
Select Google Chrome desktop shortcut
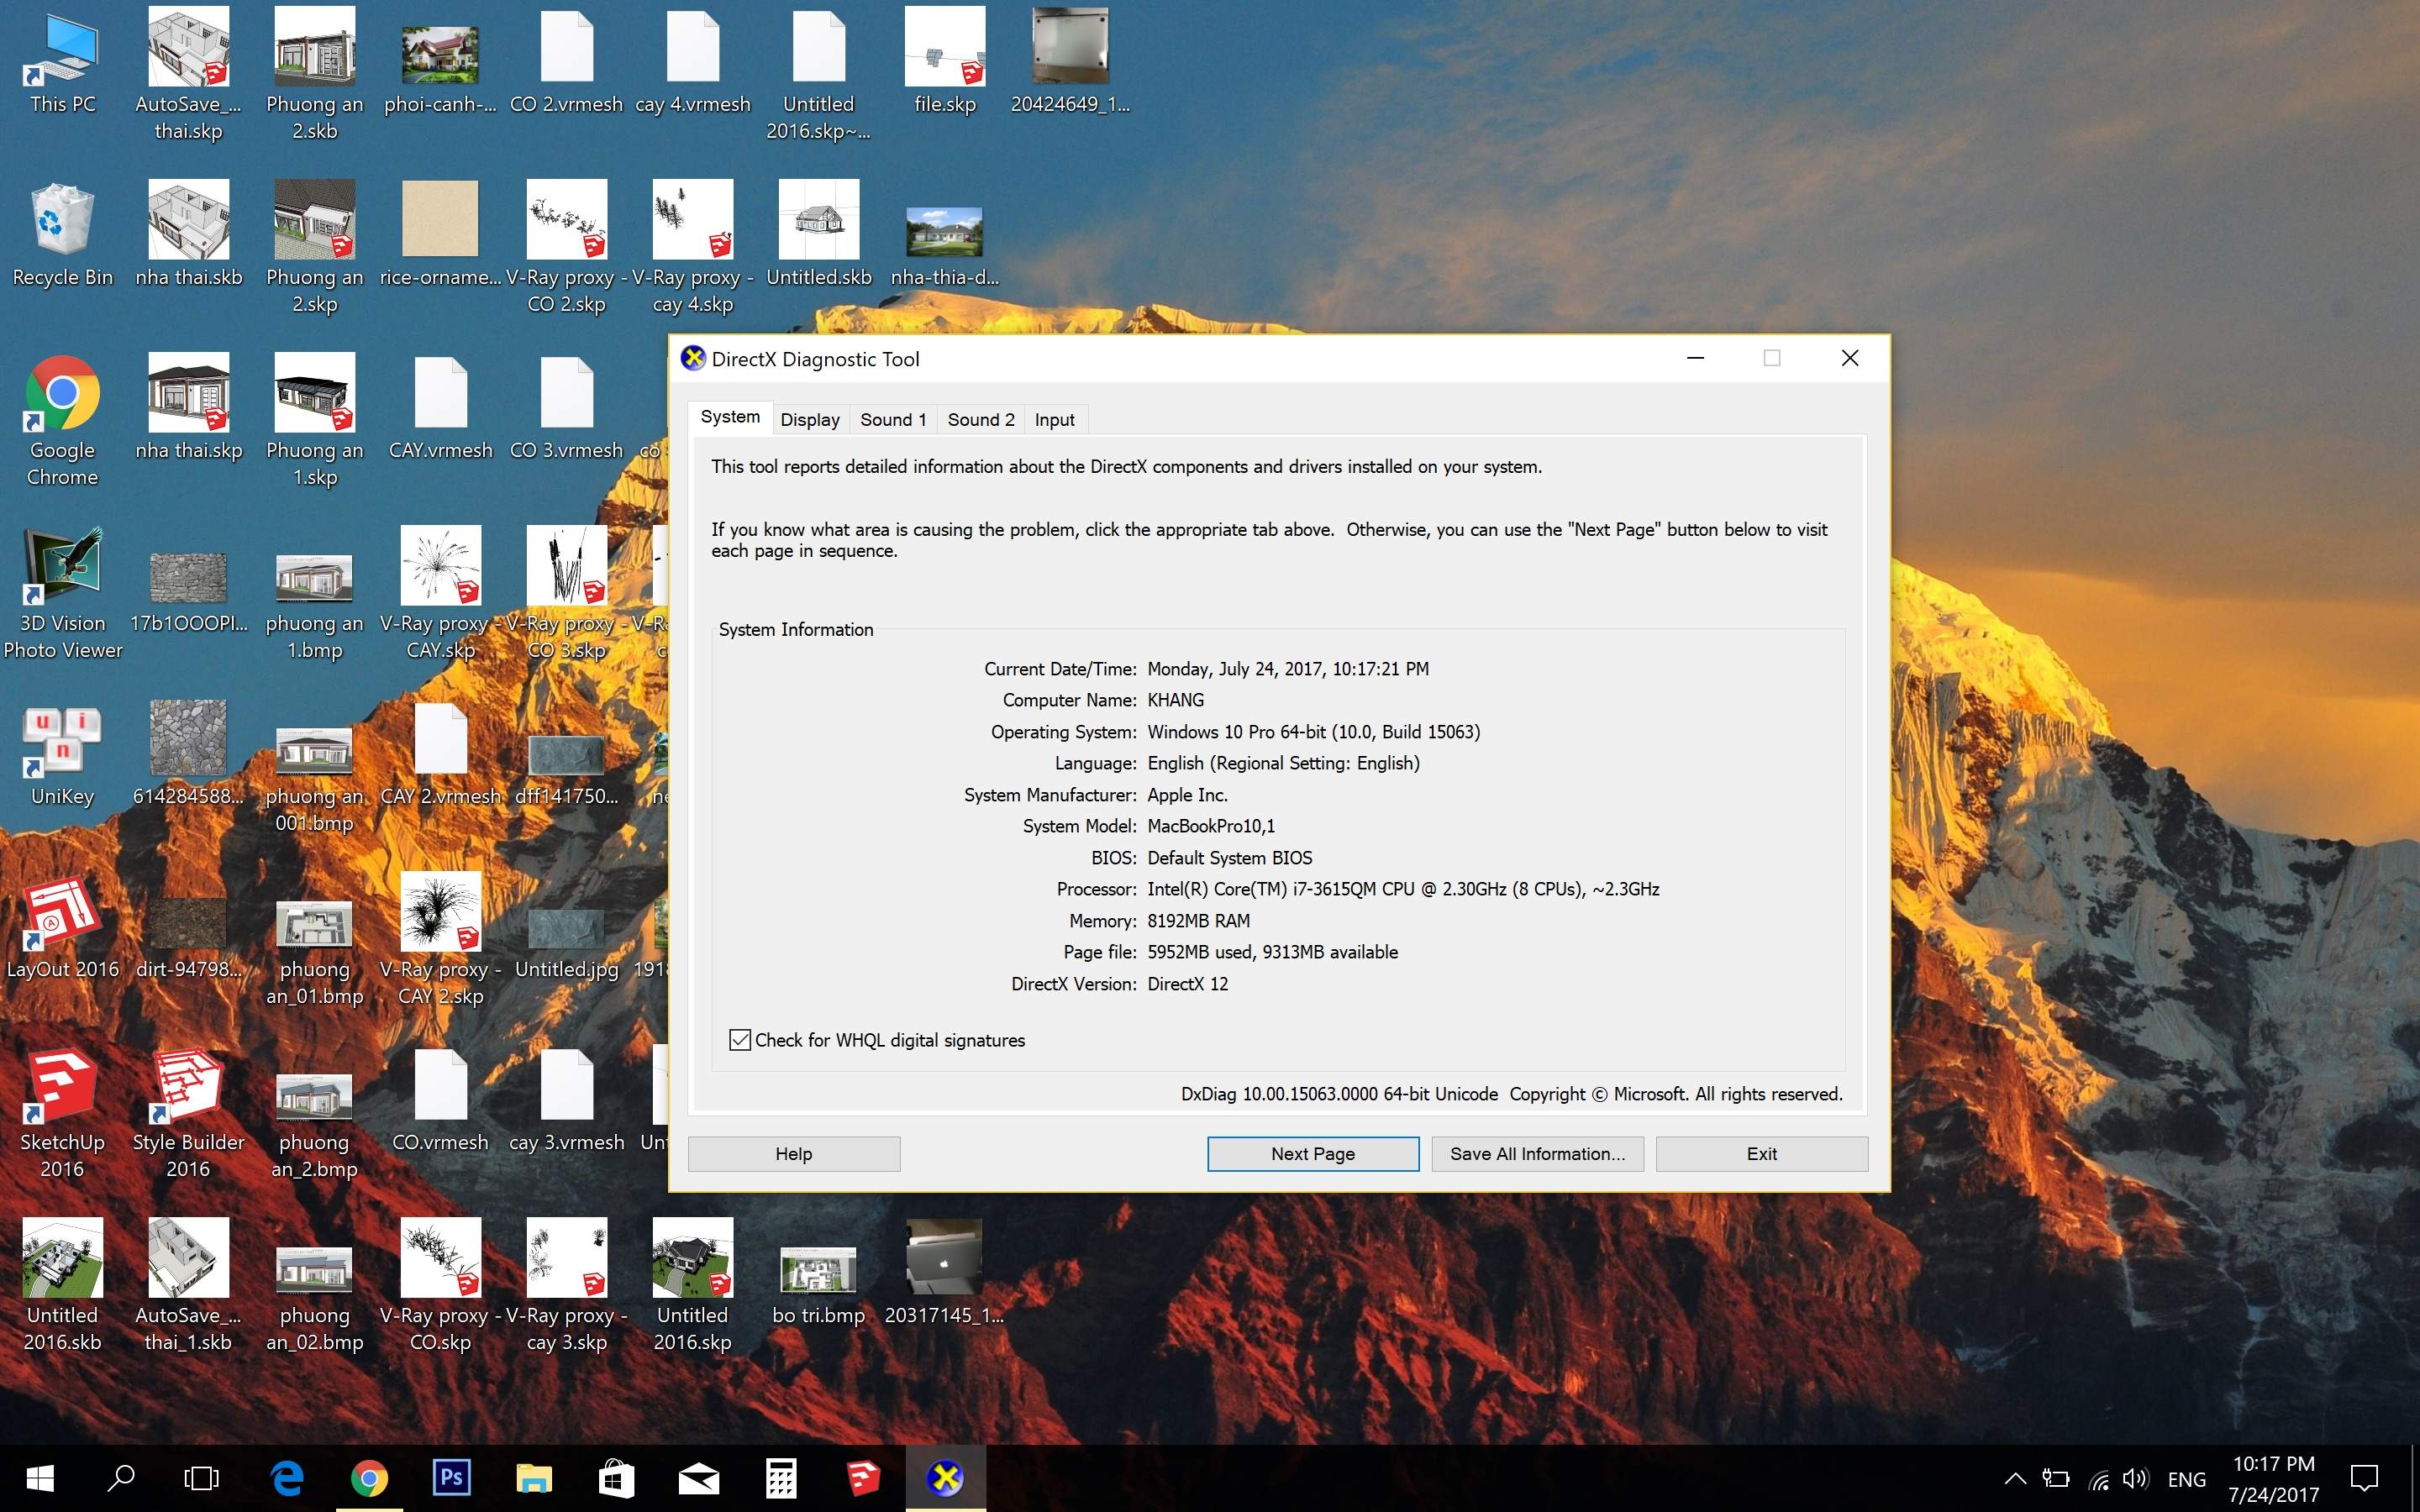coord(62,420)
